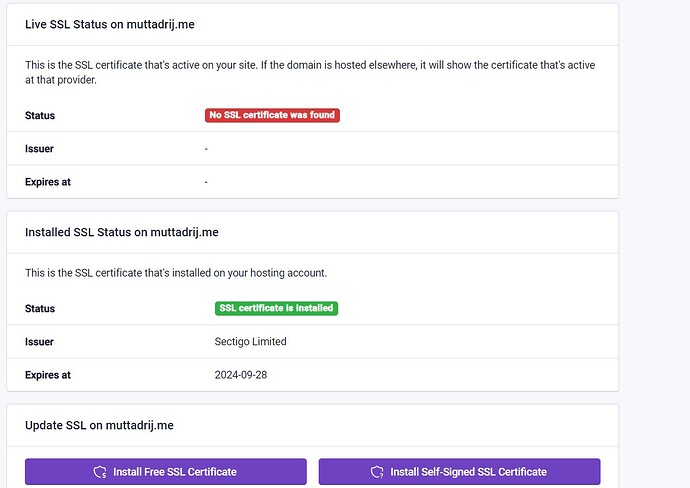The height and width of the screenshot is (488, 690).
Task: Click the 2024-09-28 expiry date
Action: [x=241, y=375]
